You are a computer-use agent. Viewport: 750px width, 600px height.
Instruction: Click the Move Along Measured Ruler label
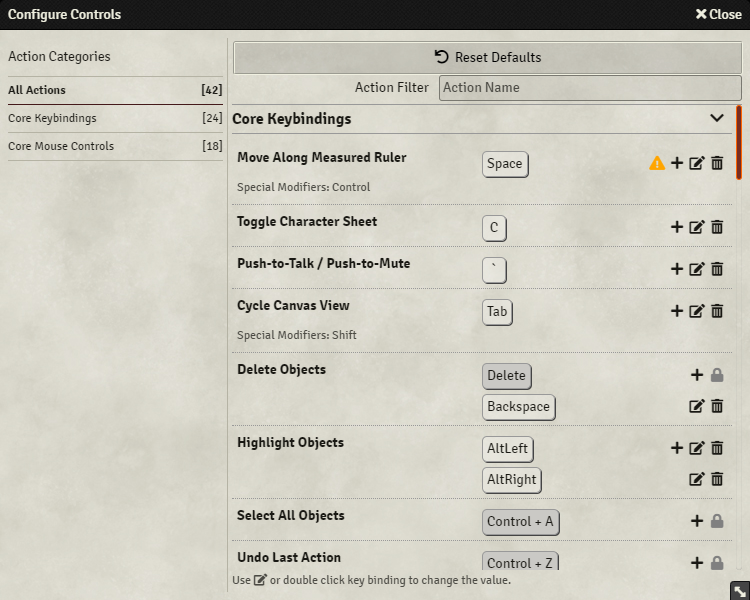(322, 157)
